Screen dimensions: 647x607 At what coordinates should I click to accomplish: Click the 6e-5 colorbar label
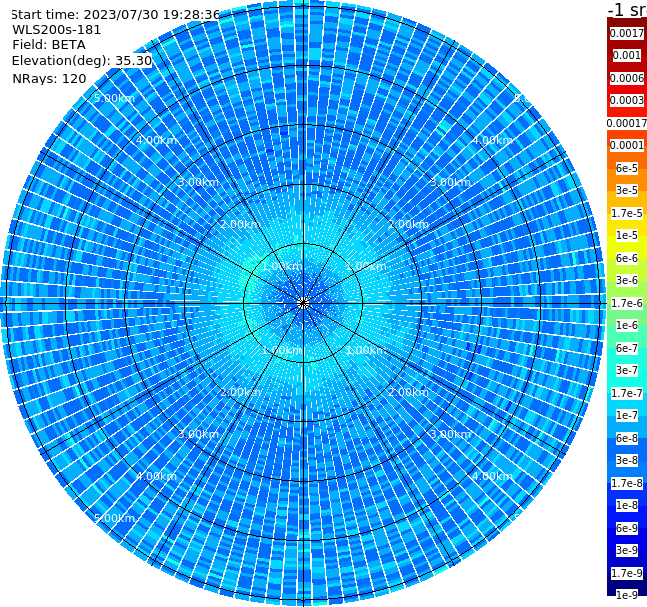626,168
